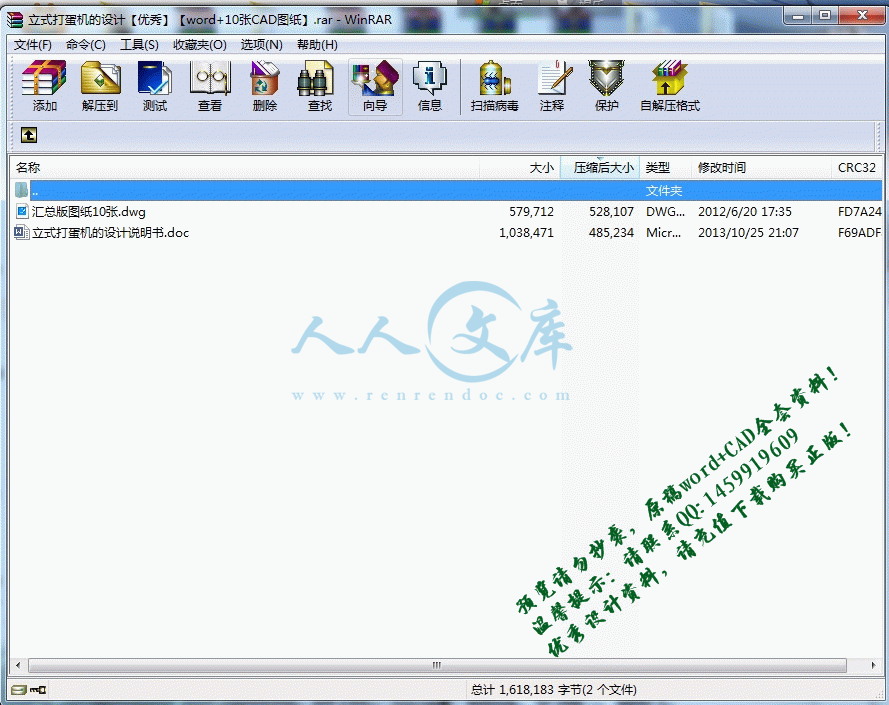Click date 2012/6/20 17:35

(x=744, y=212)
